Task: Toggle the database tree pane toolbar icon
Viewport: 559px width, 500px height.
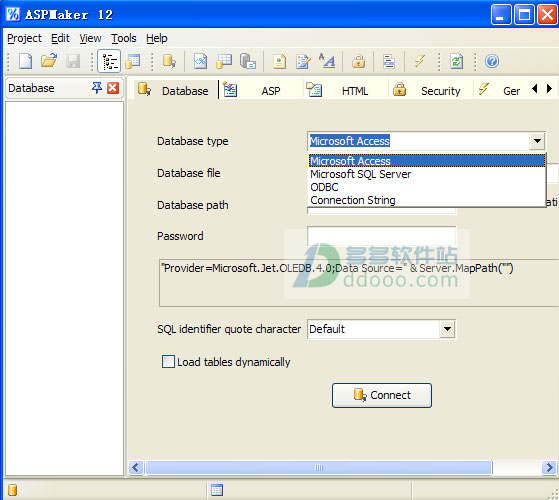Action: tap(109, 61)
